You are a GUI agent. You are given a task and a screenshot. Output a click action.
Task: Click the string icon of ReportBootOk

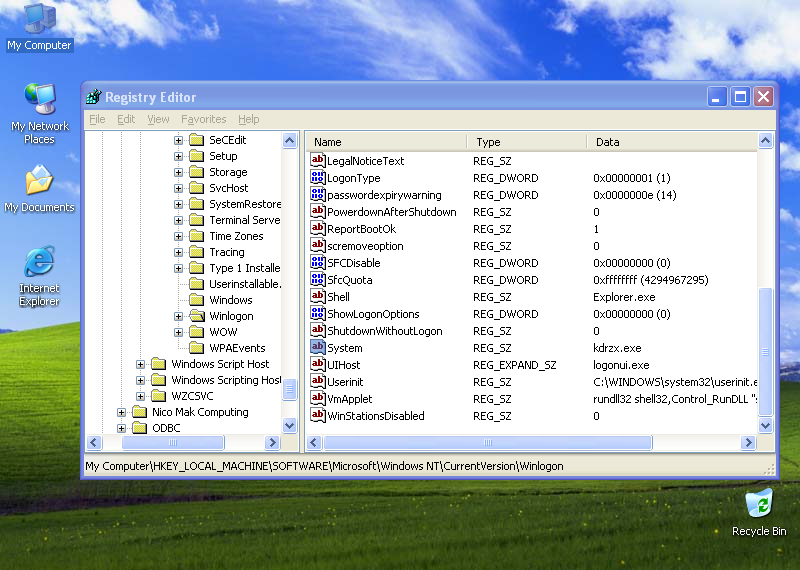point(317,229)
